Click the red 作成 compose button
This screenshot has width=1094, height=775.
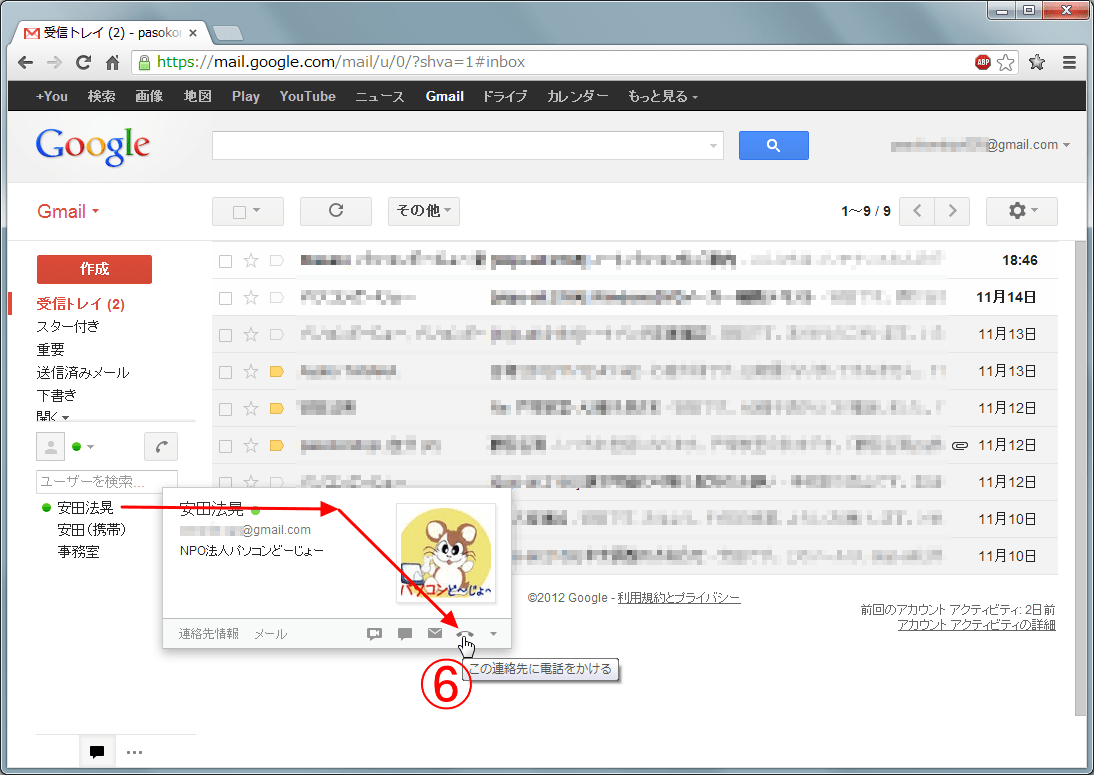point(94,269)
